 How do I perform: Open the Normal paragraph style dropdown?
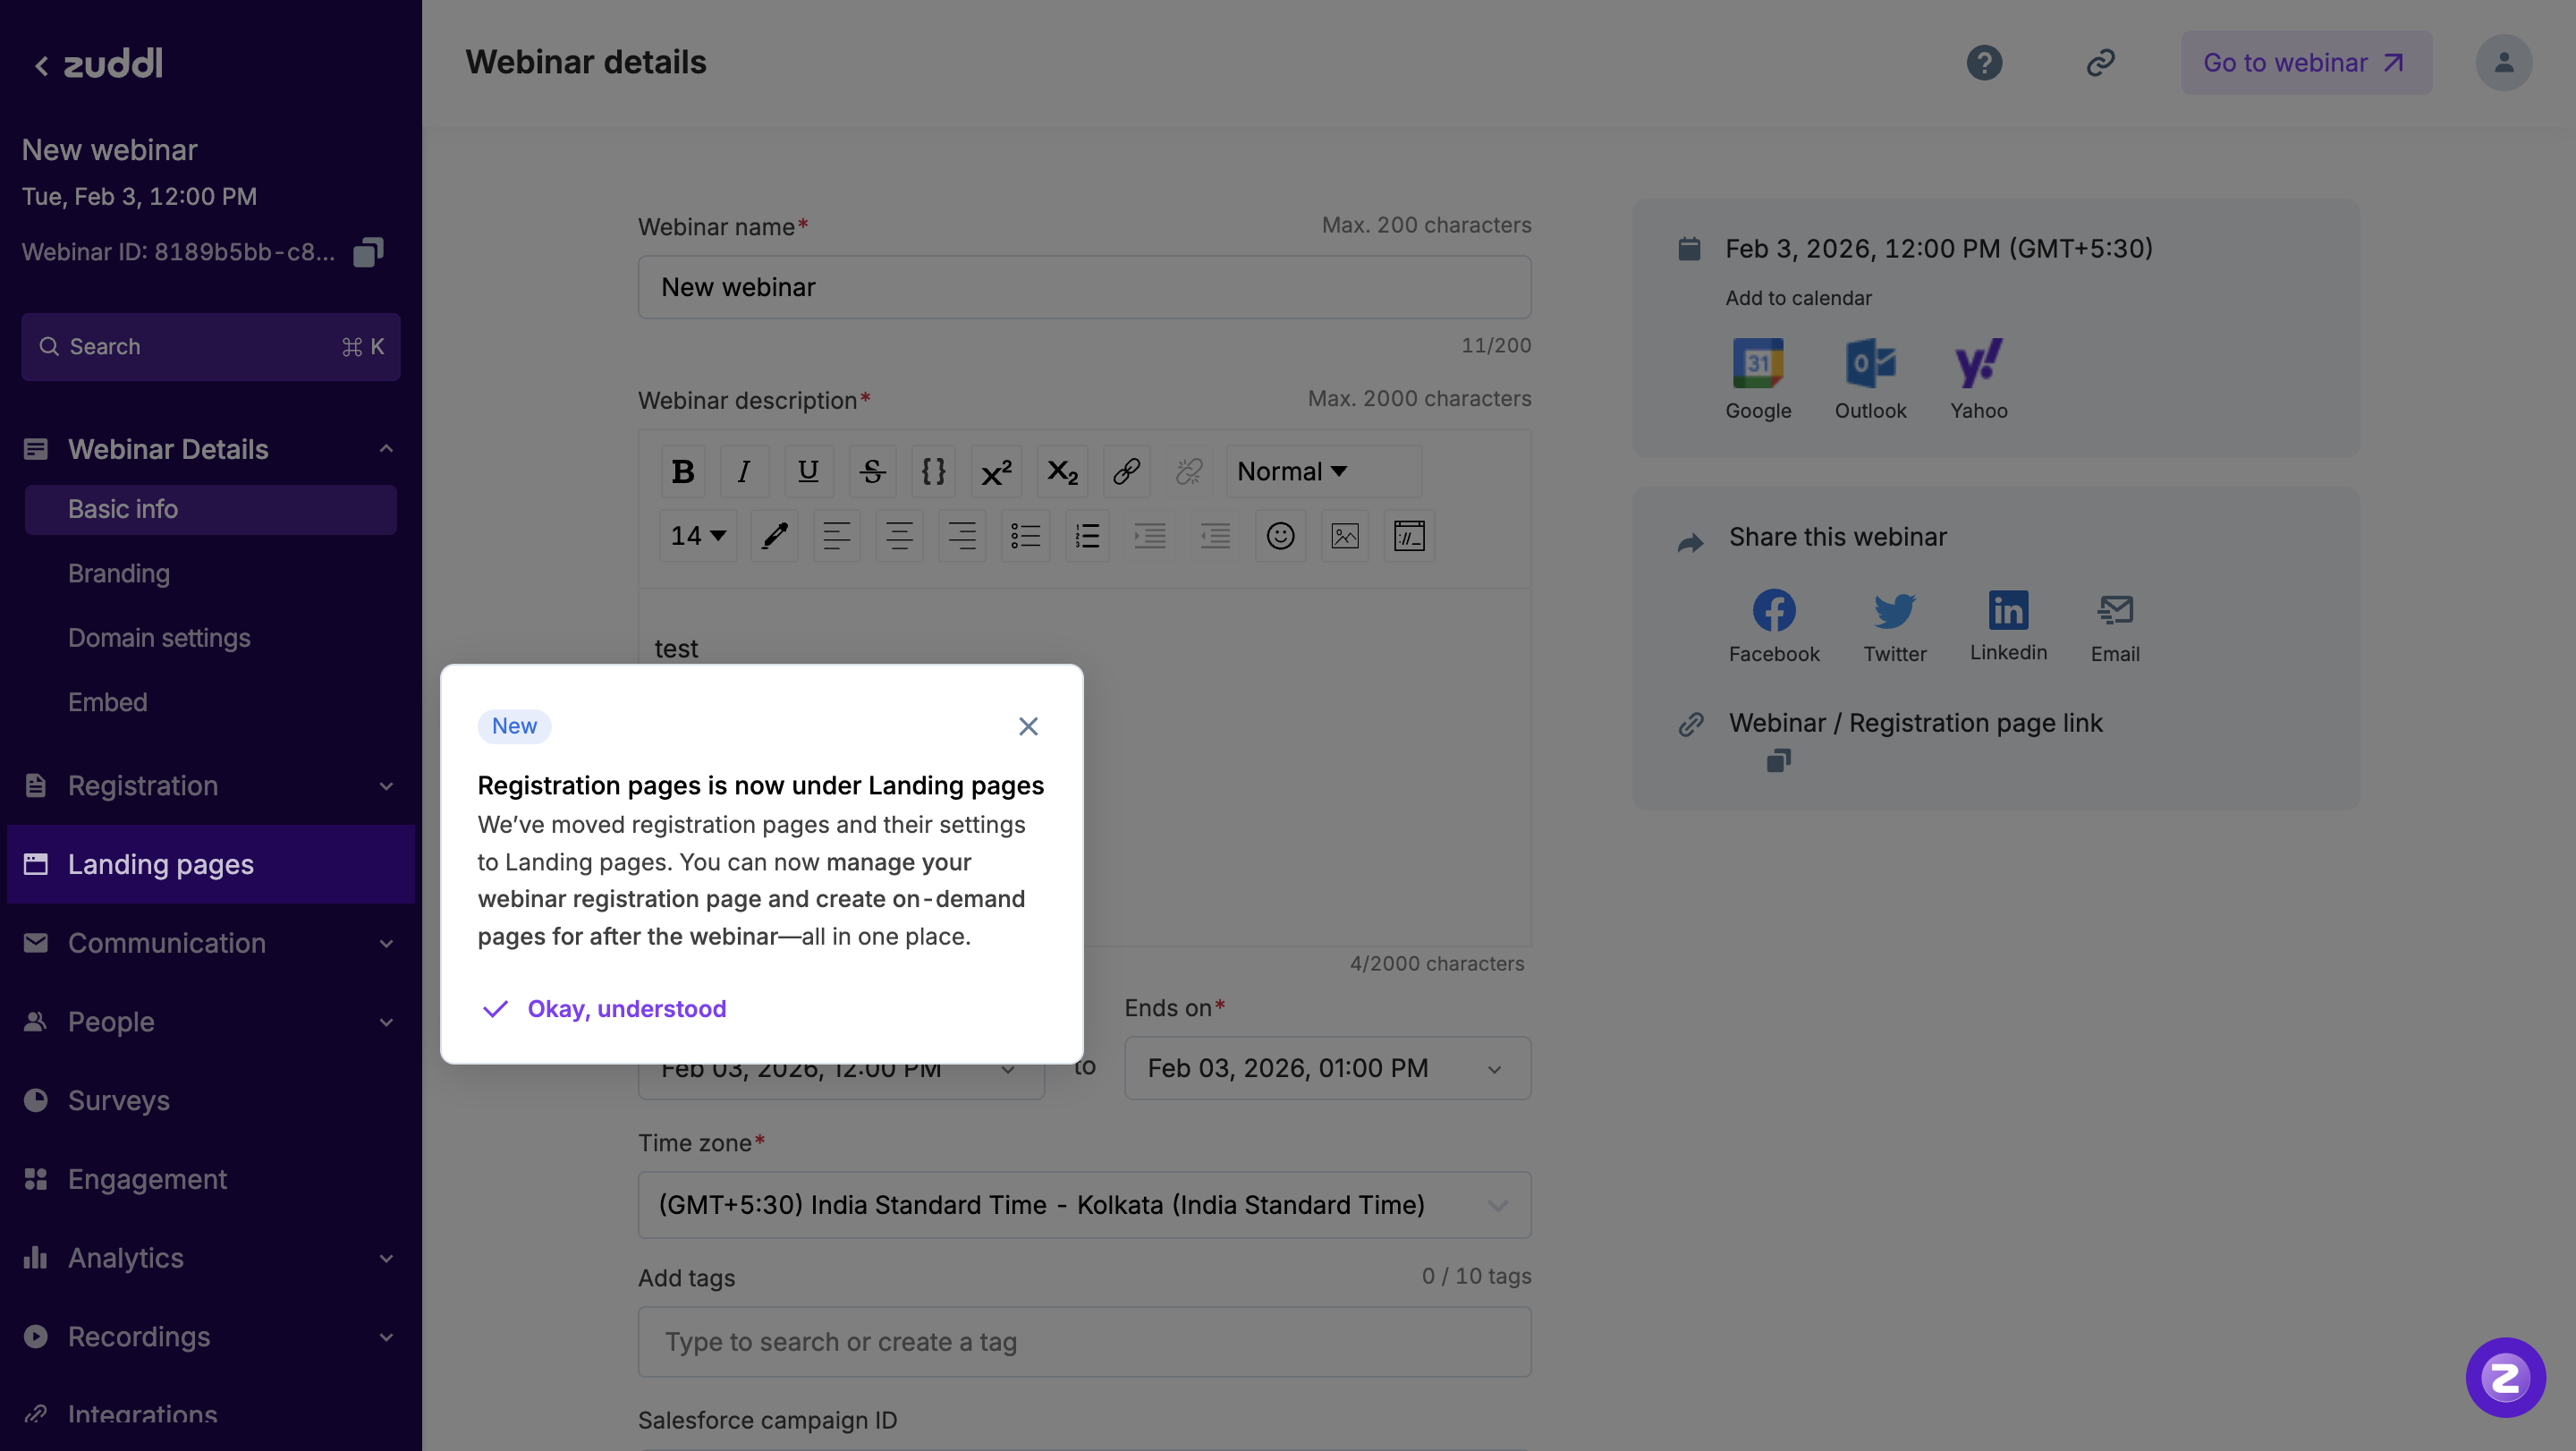click(x=1291, y=471)
